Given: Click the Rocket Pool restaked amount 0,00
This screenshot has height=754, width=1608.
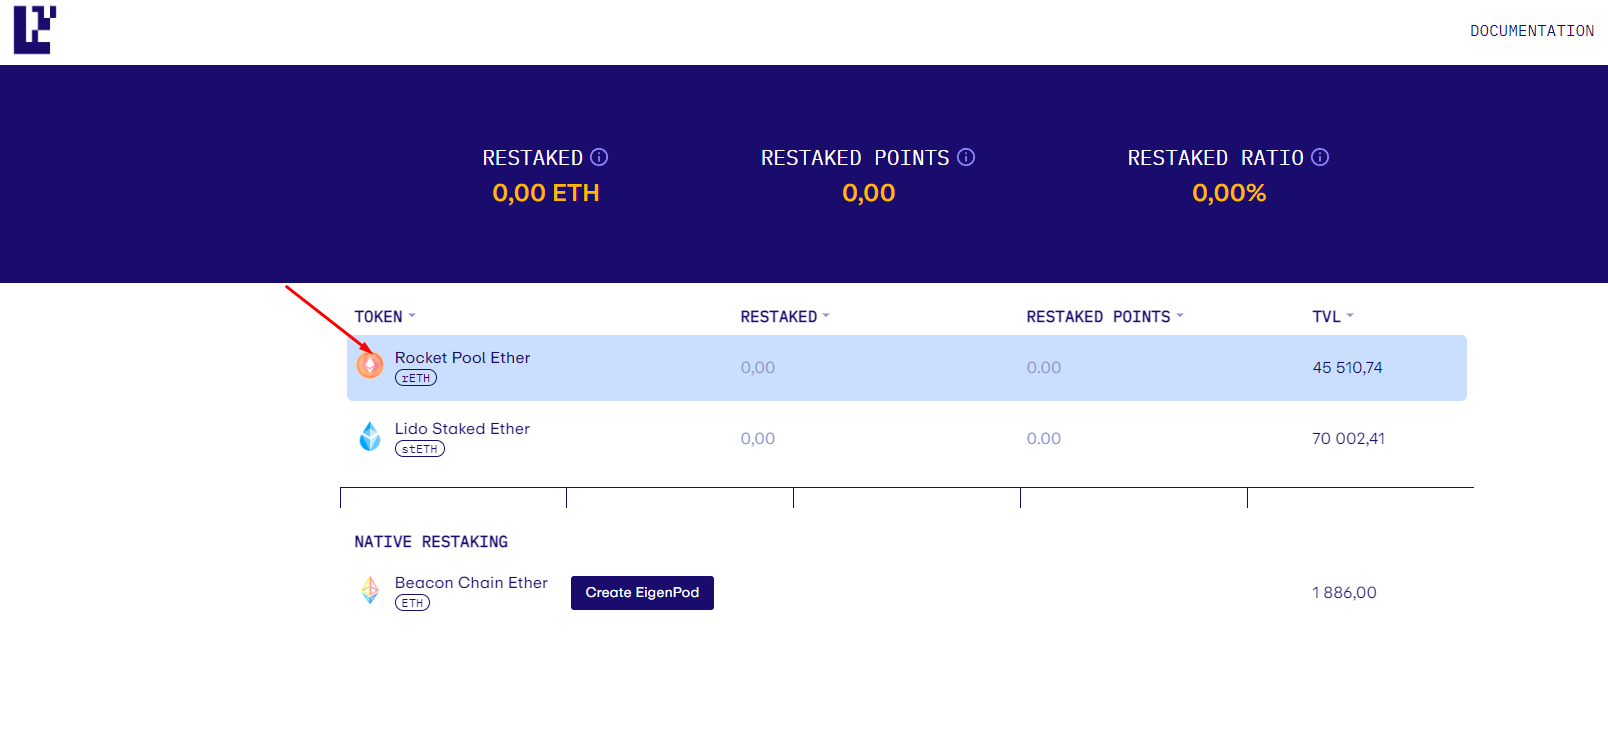Looking at the screenshot, I should click(x=758, y=368).
